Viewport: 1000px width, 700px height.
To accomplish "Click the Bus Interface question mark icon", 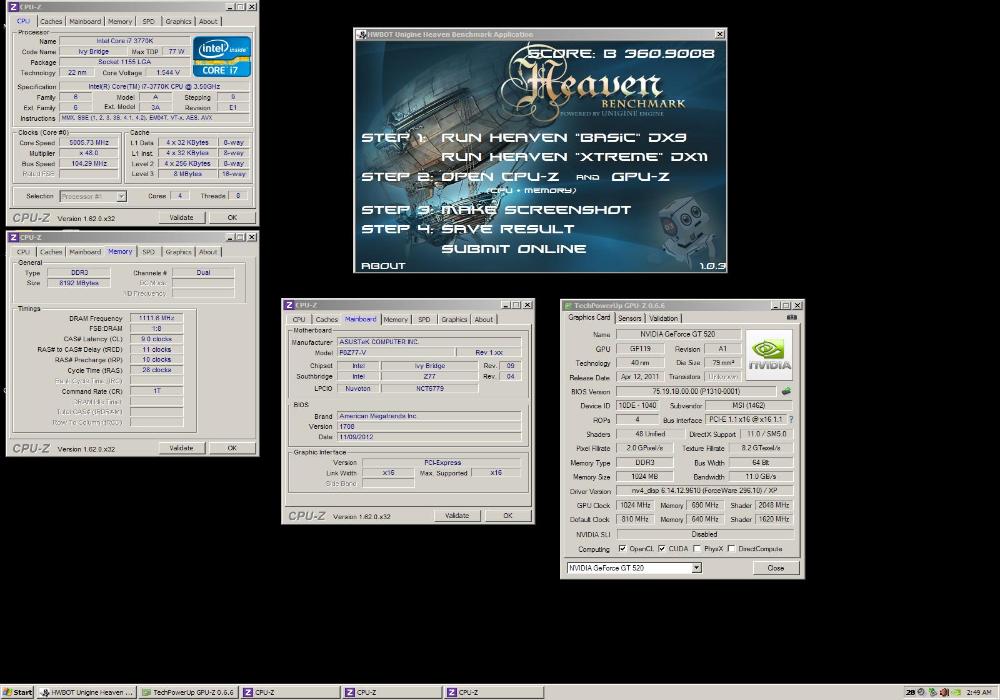I will pyautogui.click(x=791, y=419).
